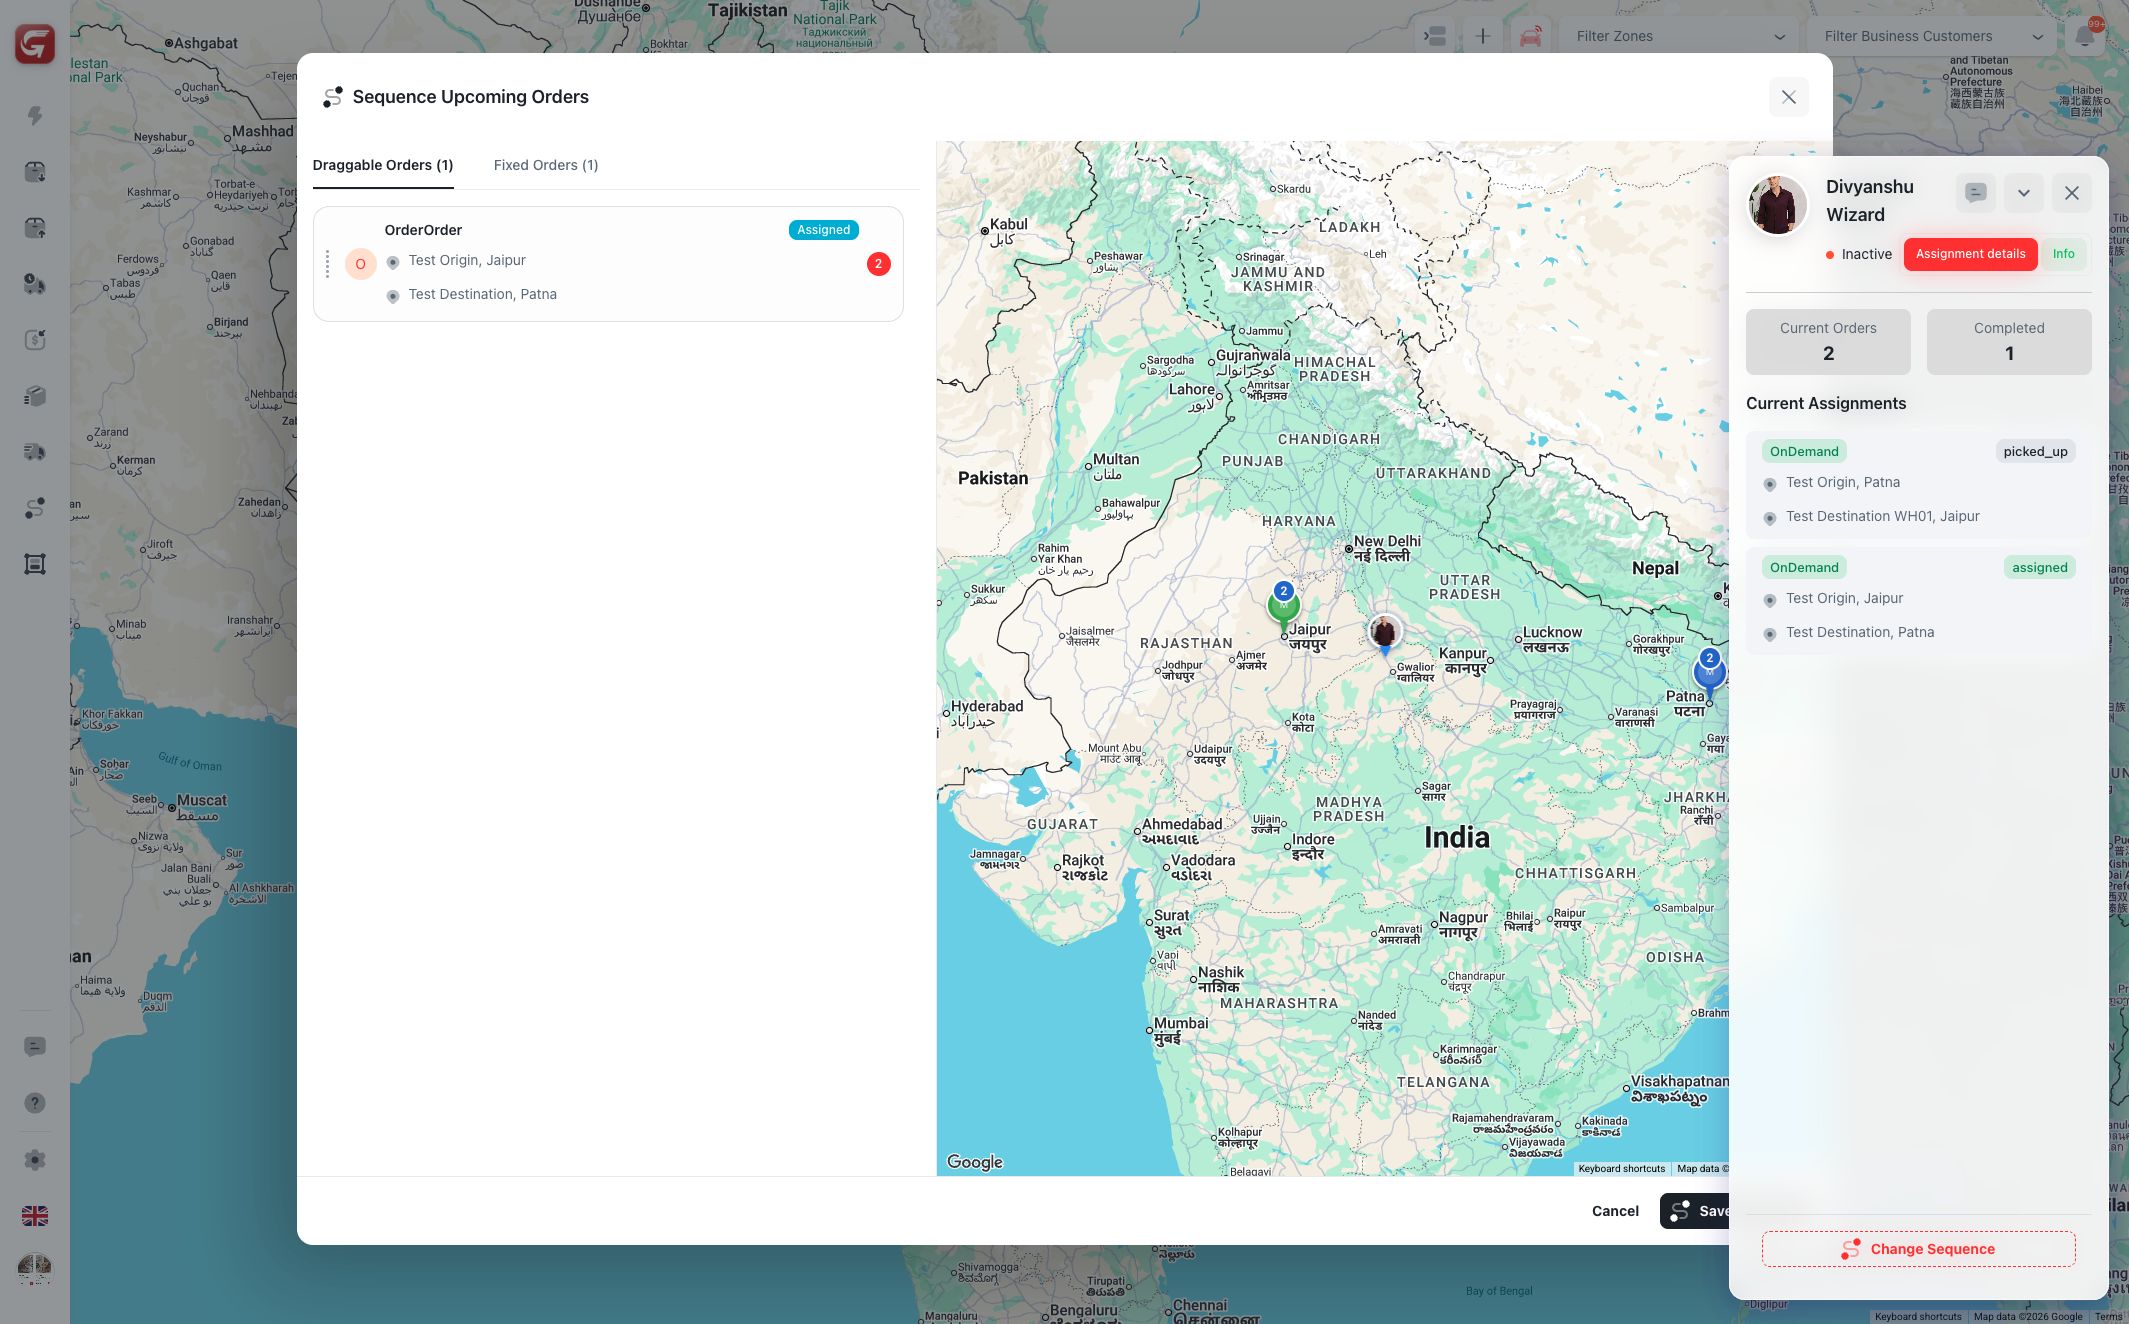Click the Assigned badge on the order card
2129x1324 pixels.
pos(824,230)
